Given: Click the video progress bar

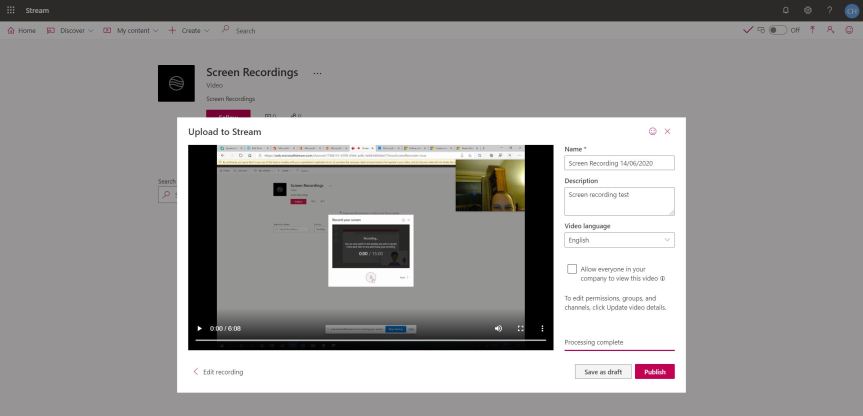Looking at the screenshot, I should click(370, 340).
